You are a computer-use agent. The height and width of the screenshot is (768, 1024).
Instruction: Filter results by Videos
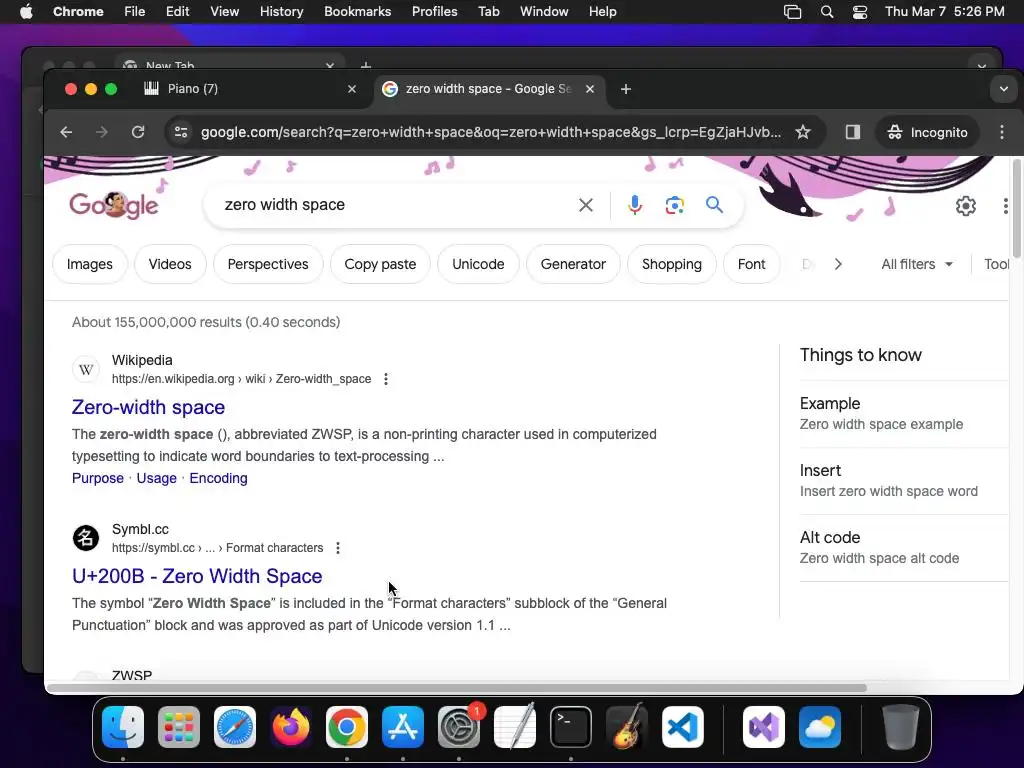pyautogui.click(x=170, y=264)
